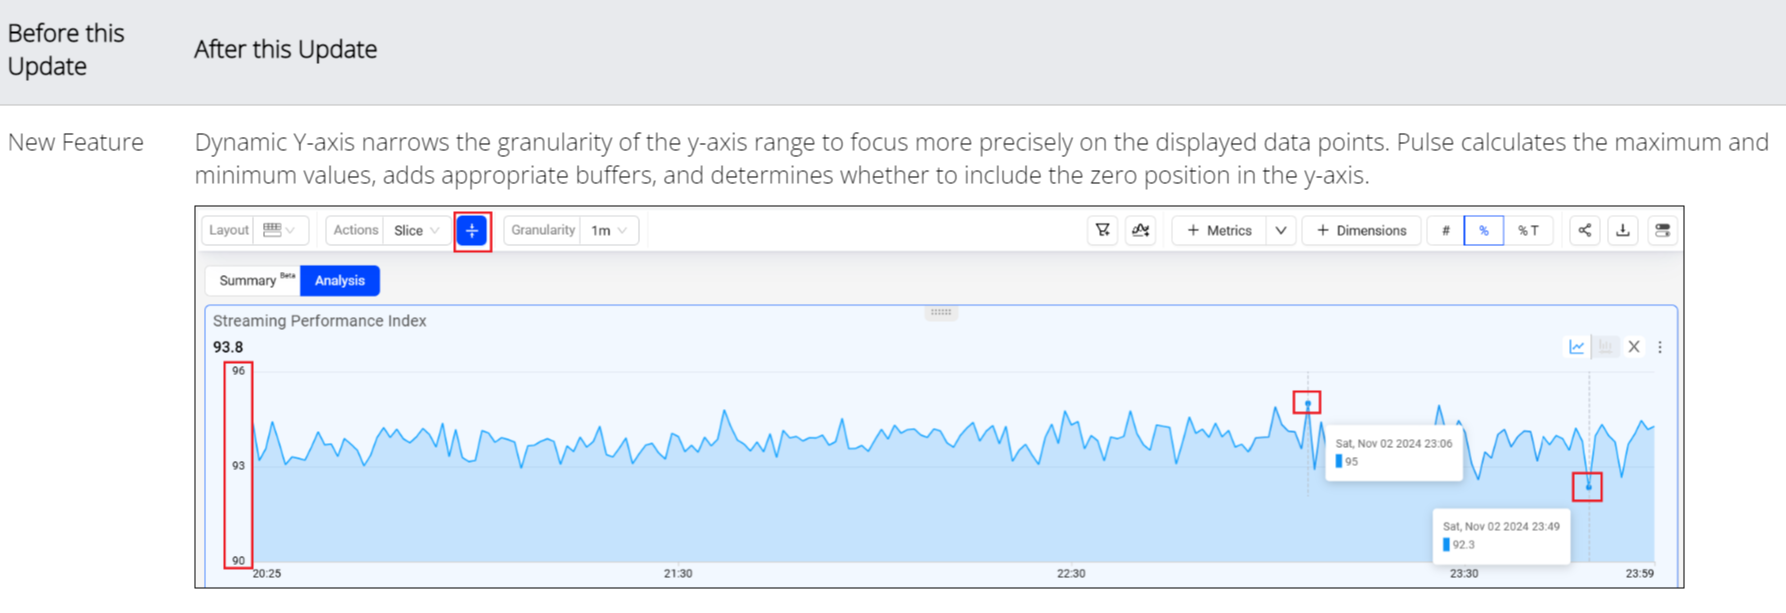Screen dimensions: 1786x613
Task: Open the Granularity 1m dropdown
Action: [609, 230]
